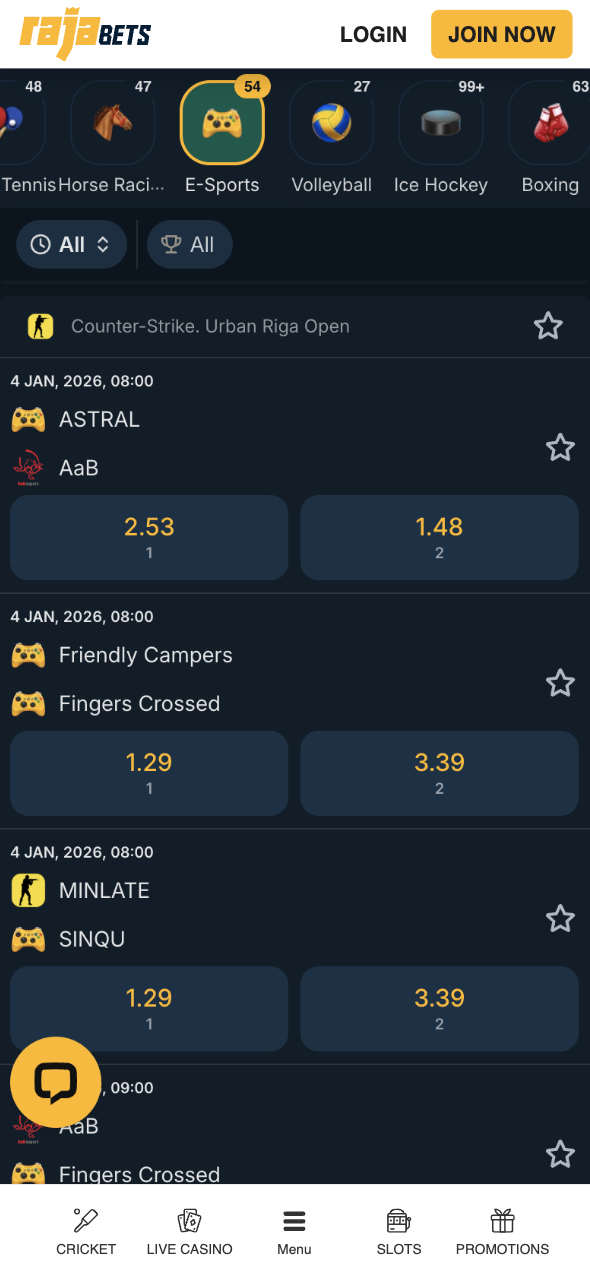Select odds 2.53 for ASTRAL
The image size is (590, 1282).
[148, 537]
